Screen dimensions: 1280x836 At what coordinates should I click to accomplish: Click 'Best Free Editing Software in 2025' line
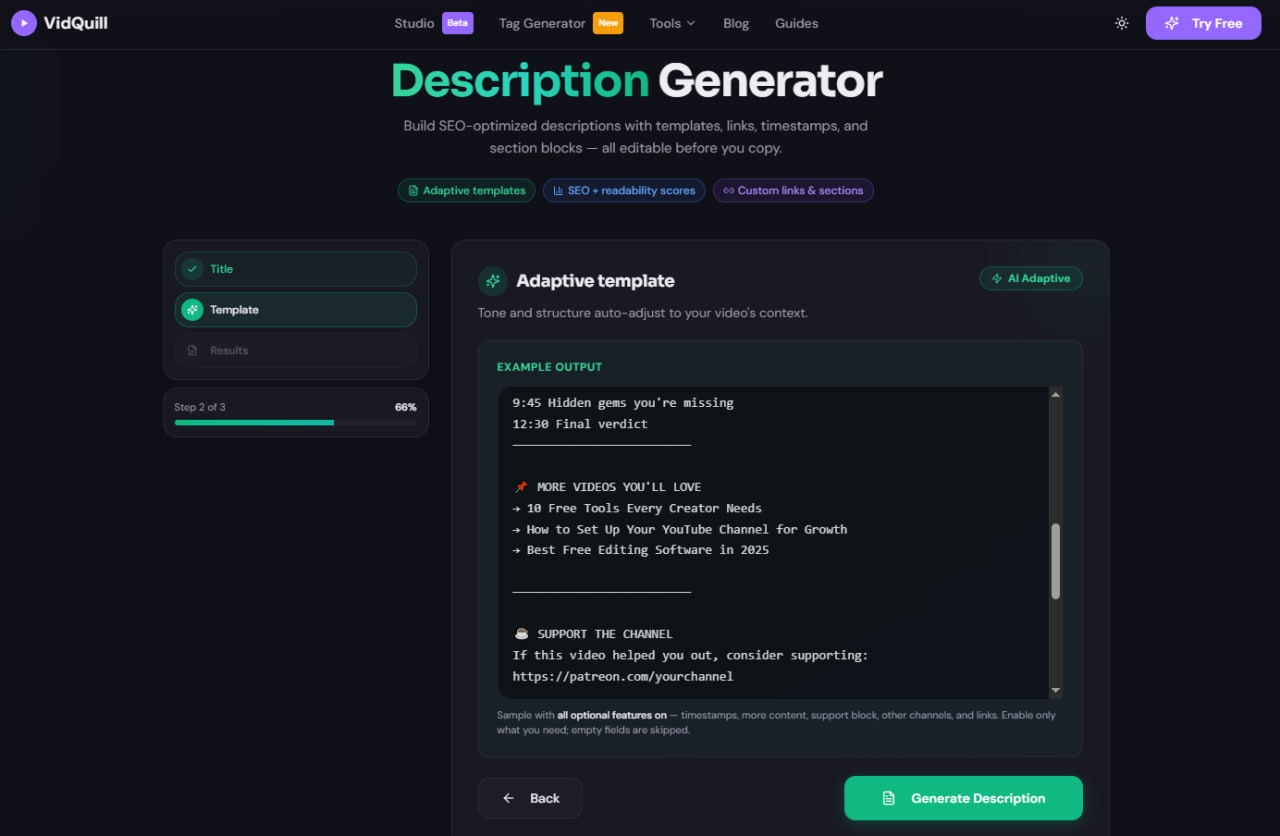[x=641, y=550]
